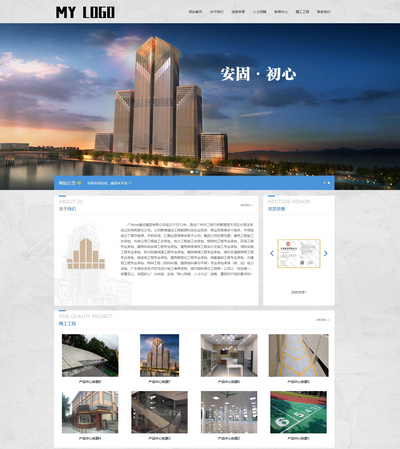This screenshot has width=400, height=449.
Task: Click caption 产品中心标题3 under staircase photo
Action: tap(159, 438)
